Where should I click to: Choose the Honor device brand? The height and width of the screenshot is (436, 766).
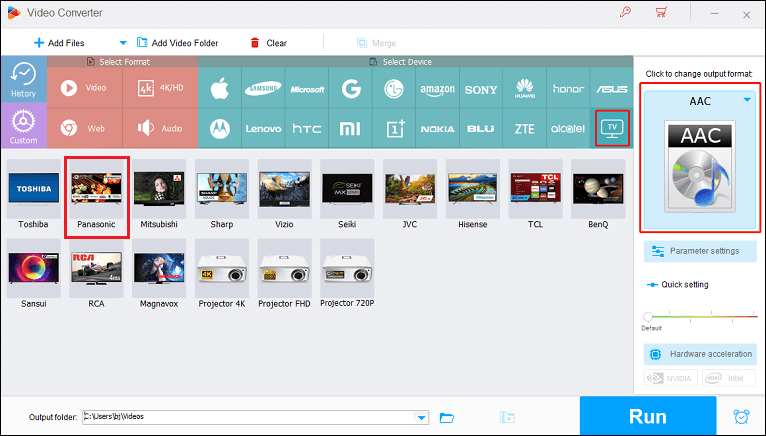click(568, 88)
